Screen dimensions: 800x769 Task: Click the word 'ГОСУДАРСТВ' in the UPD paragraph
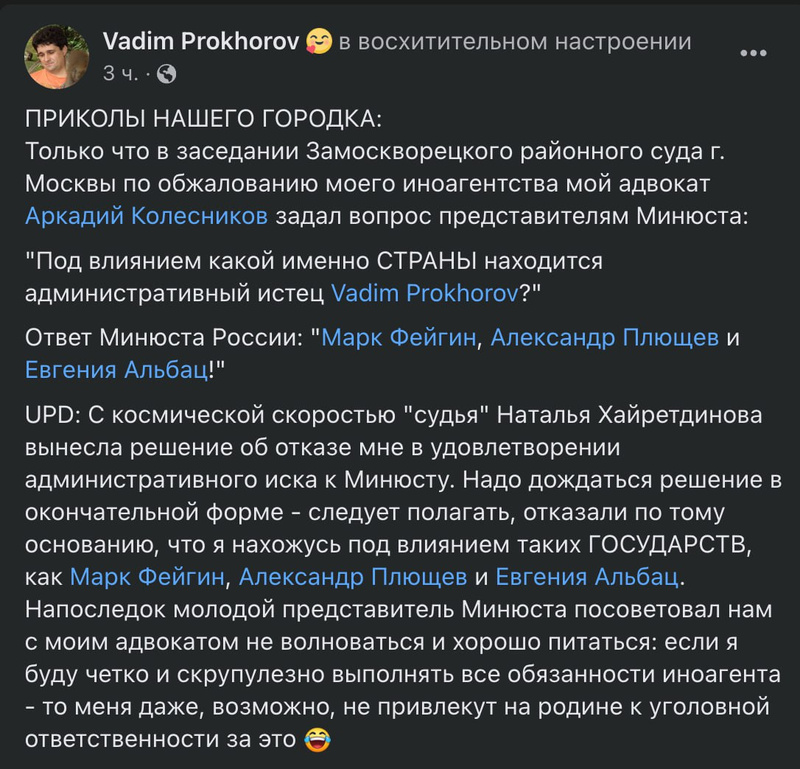pyautogui.click(x=677, y=546)
